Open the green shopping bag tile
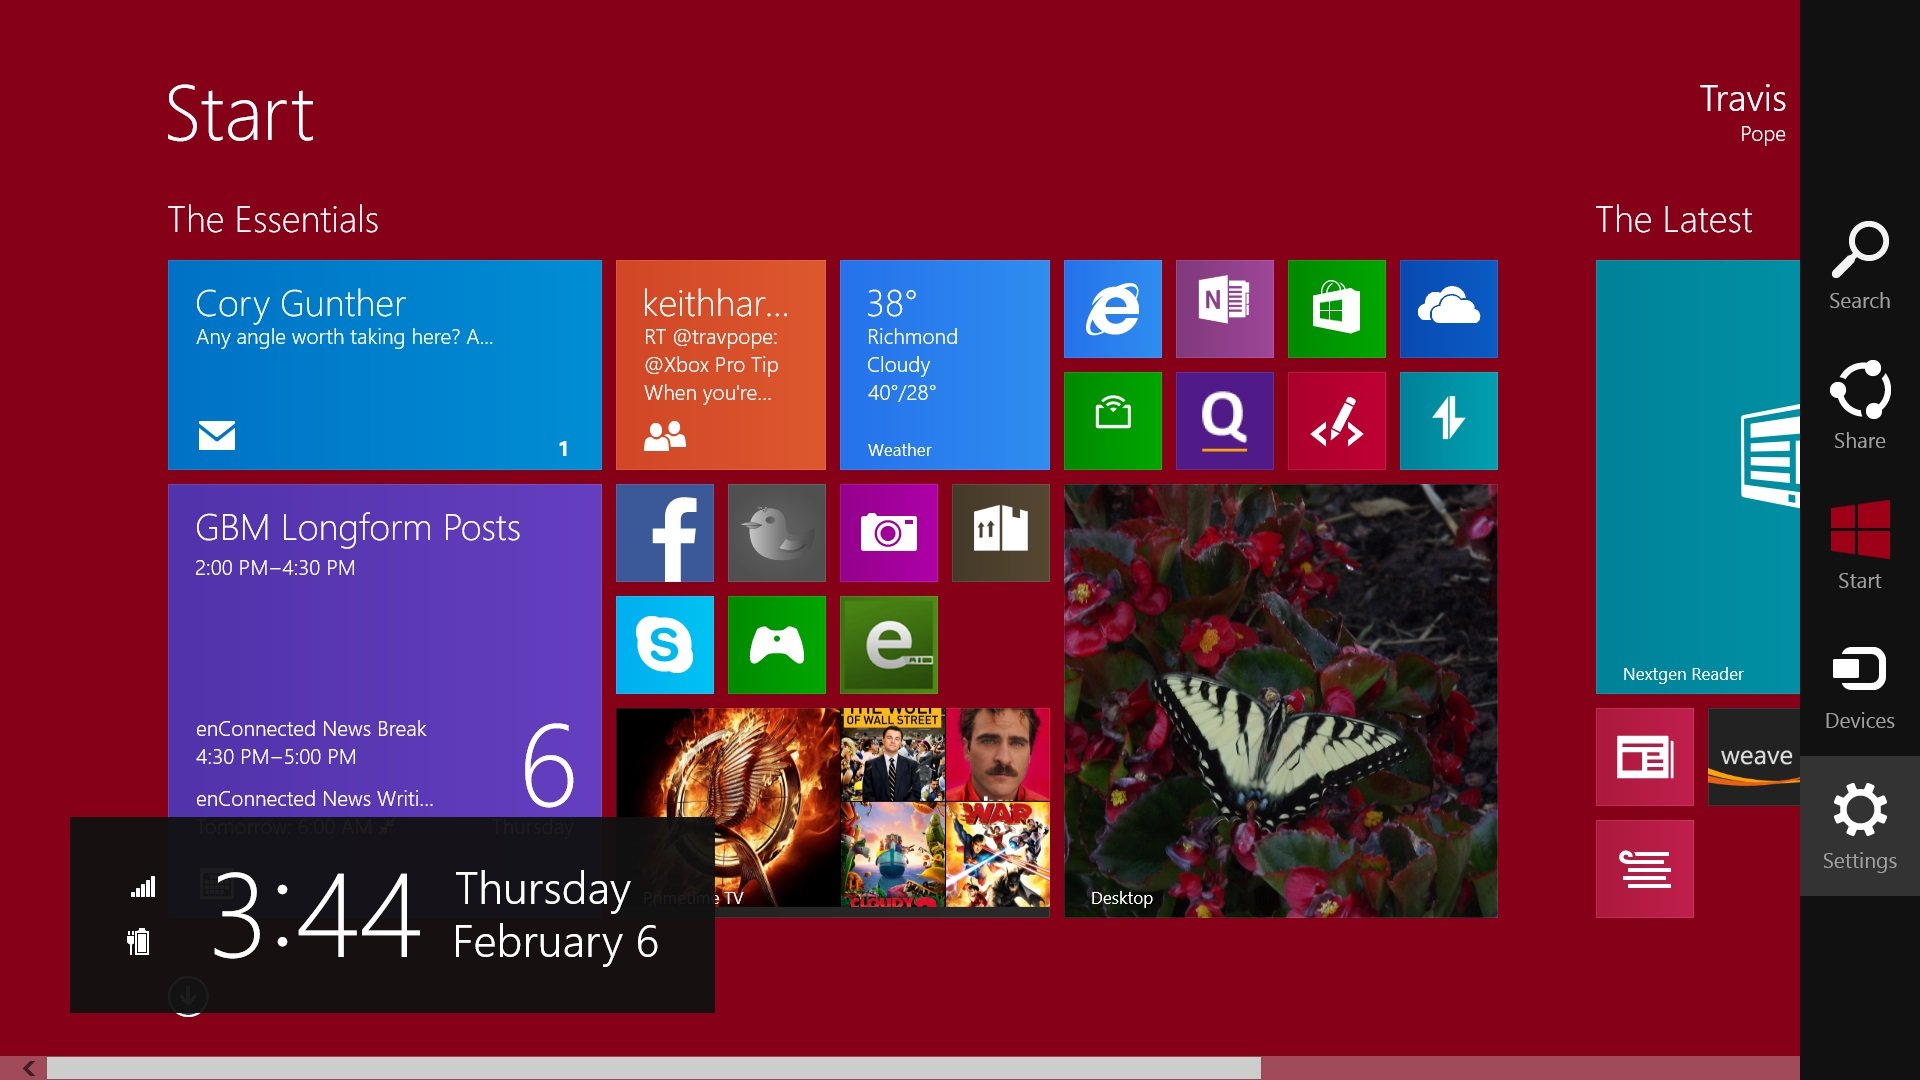This screenshot has width=1920, height=1080. 1113,421
